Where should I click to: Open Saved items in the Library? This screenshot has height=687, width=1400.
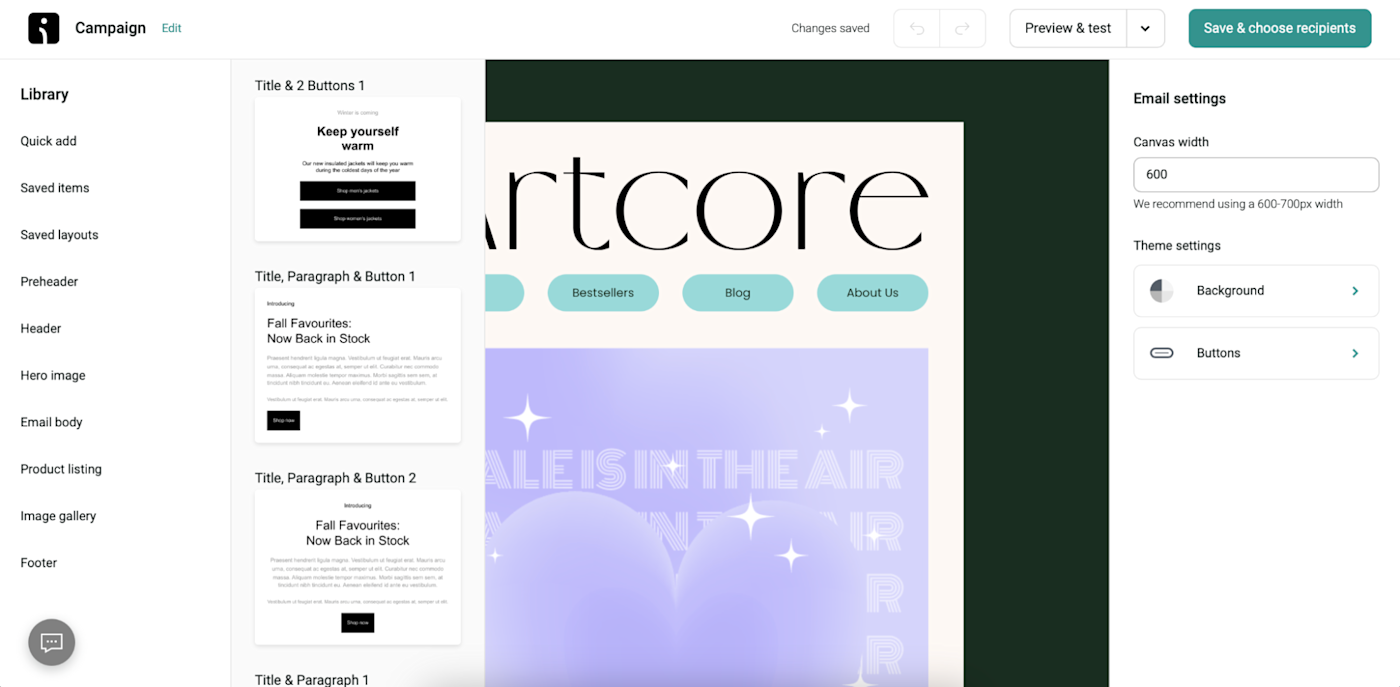55,188
